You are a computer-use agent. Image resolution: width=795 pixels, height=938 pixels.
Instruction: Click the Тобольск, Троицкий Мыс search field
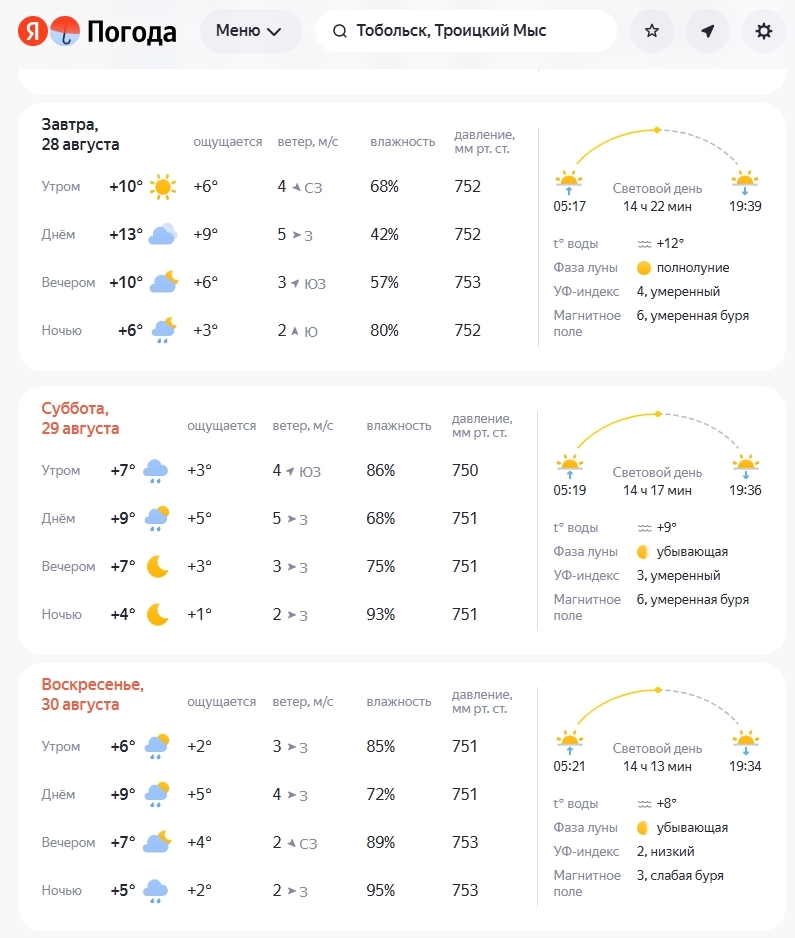465,31
